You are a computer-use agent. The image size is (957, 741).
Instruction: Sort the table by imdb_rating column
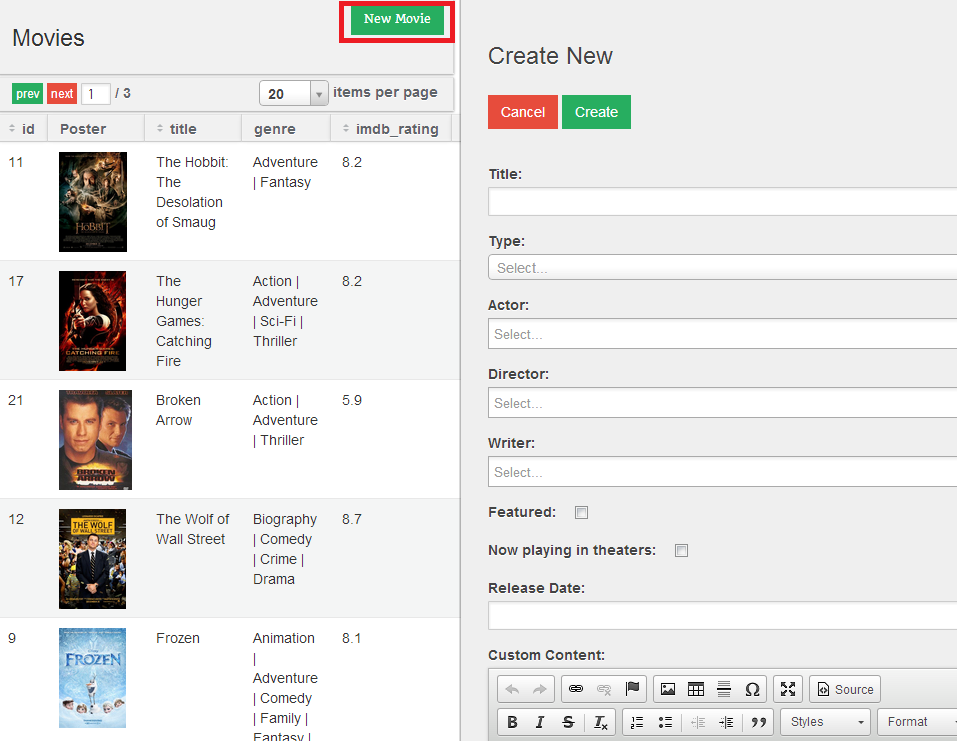pyautogui.click(x=390, y=129)
